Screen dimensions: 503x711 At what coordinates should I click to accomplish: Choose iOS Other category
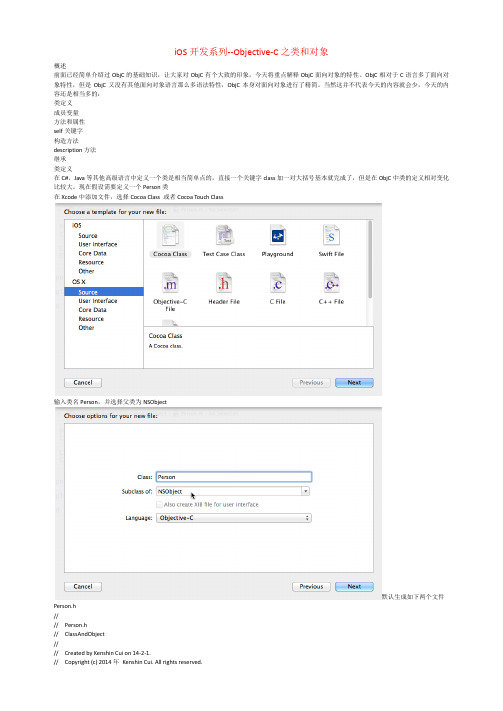86,271
